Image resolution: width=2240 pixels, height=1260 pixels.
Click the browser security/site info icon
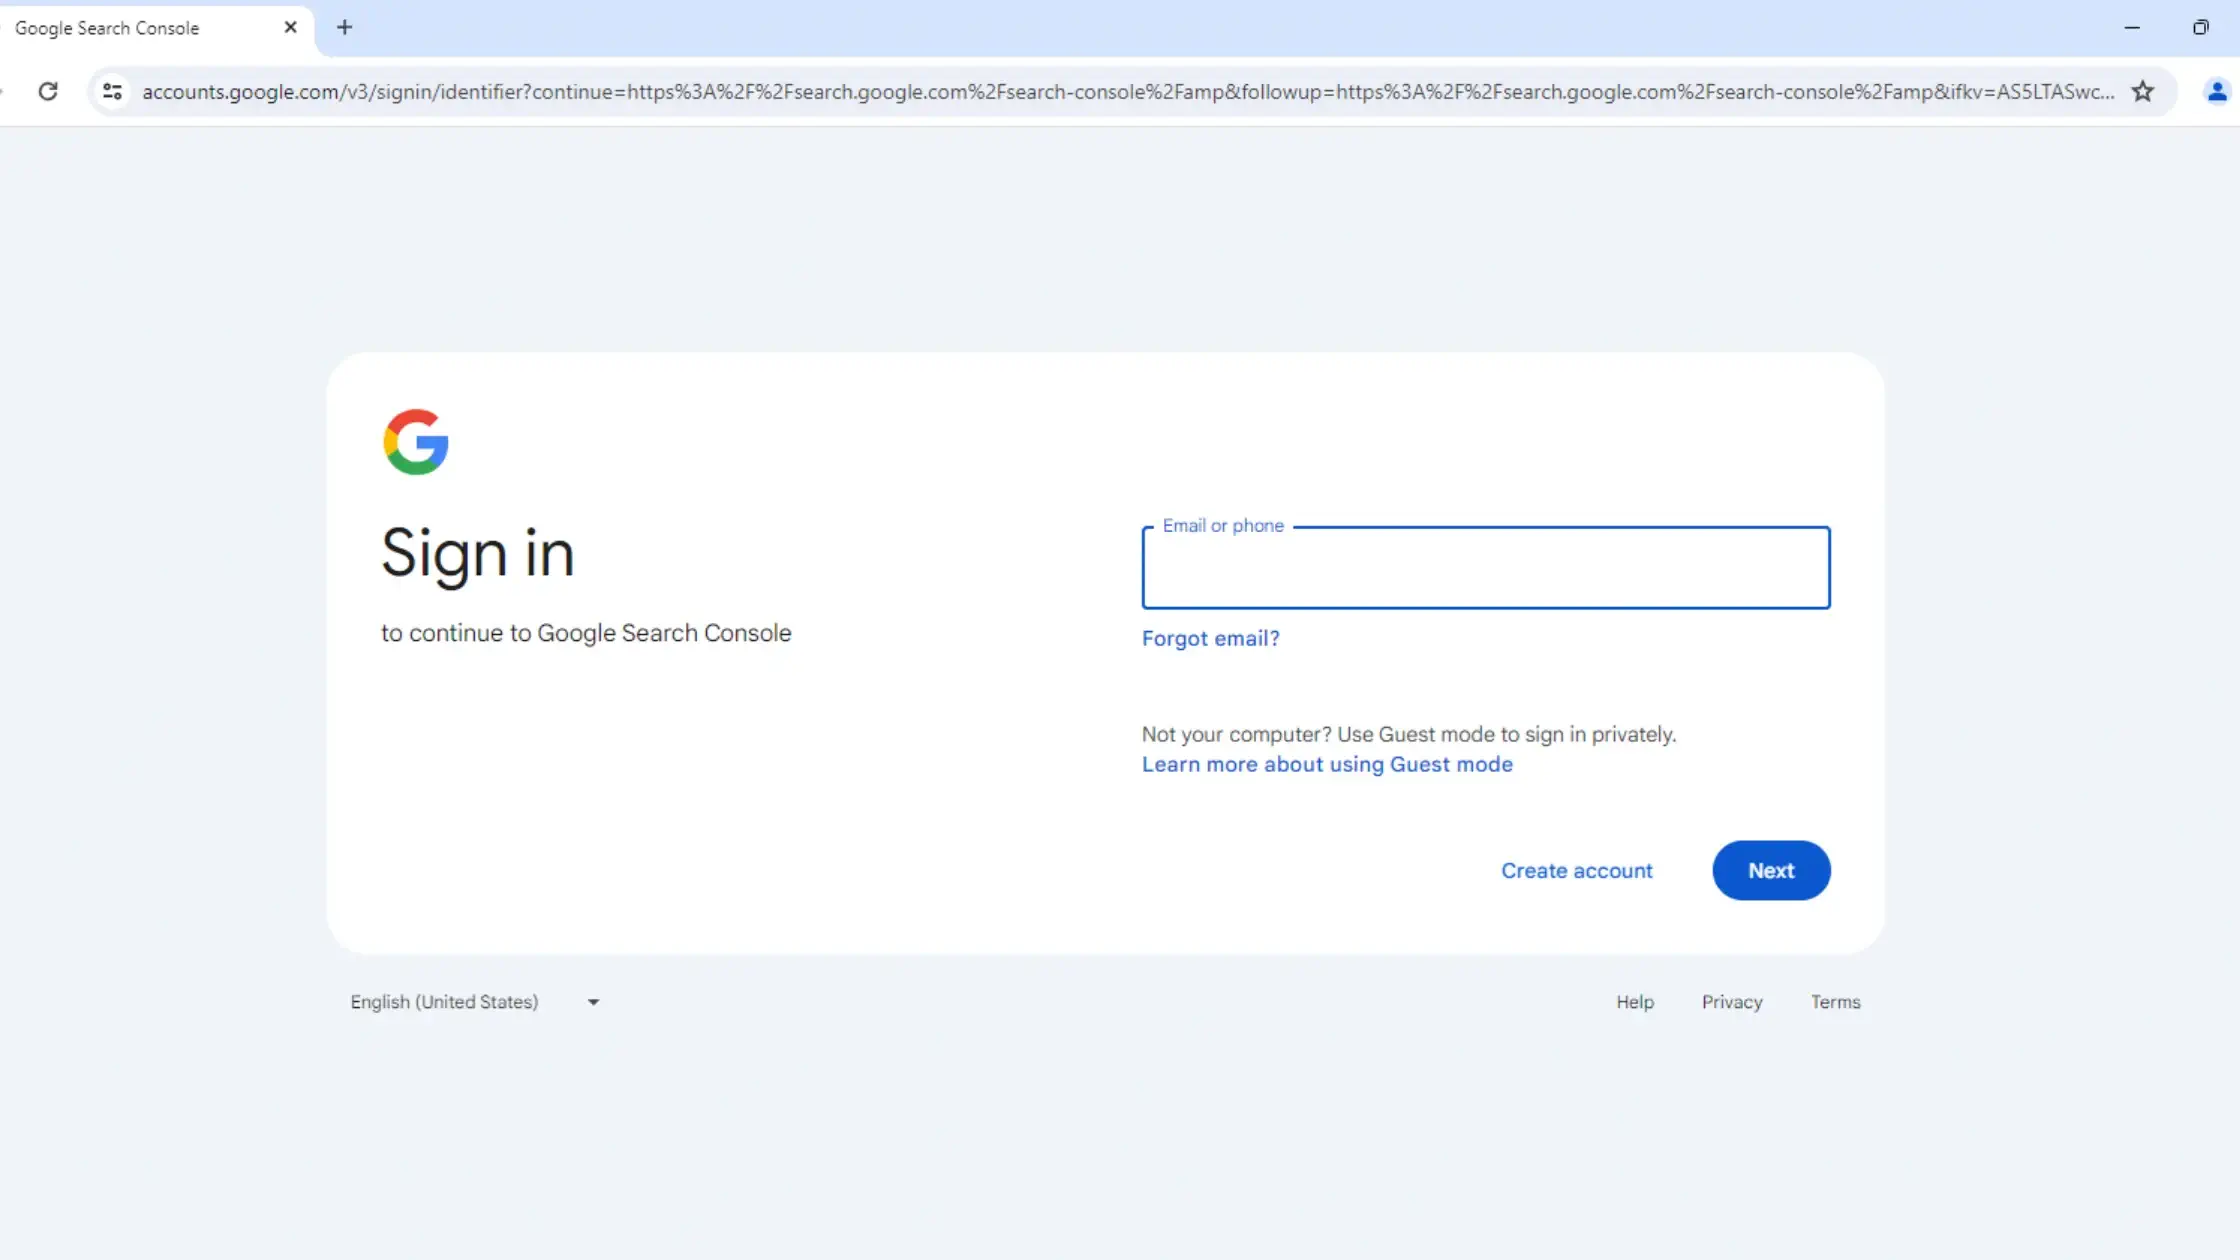click(112, 91)
